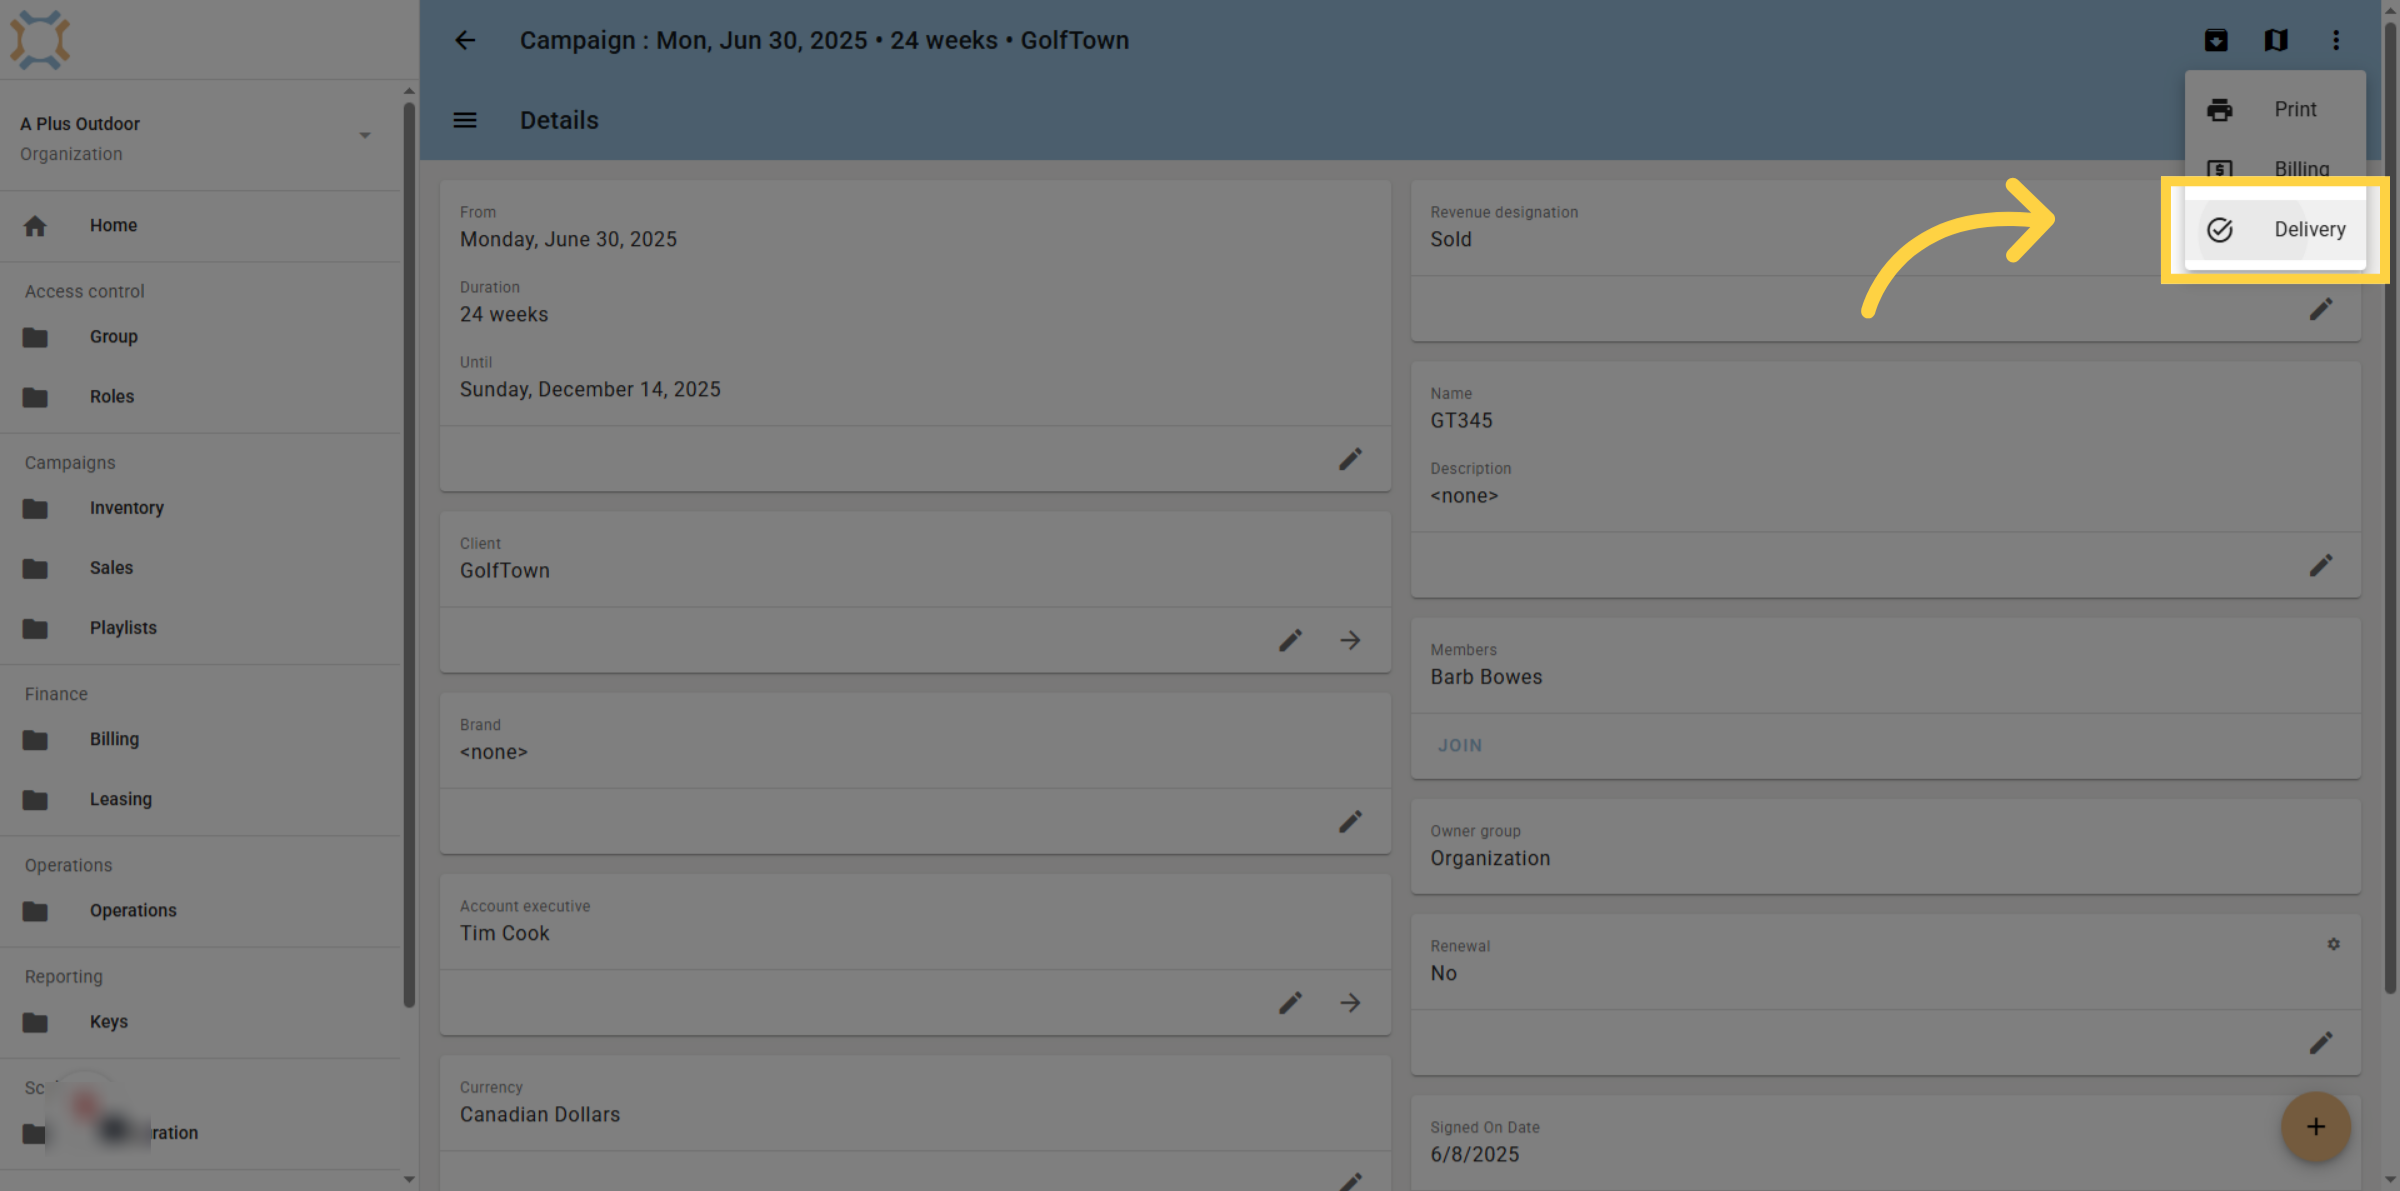Image resolution: width=2400 pixels, height=1191 pixels.
Task: Expand the A Plus Outdoor organization dropdown
Action: point(365,136)
